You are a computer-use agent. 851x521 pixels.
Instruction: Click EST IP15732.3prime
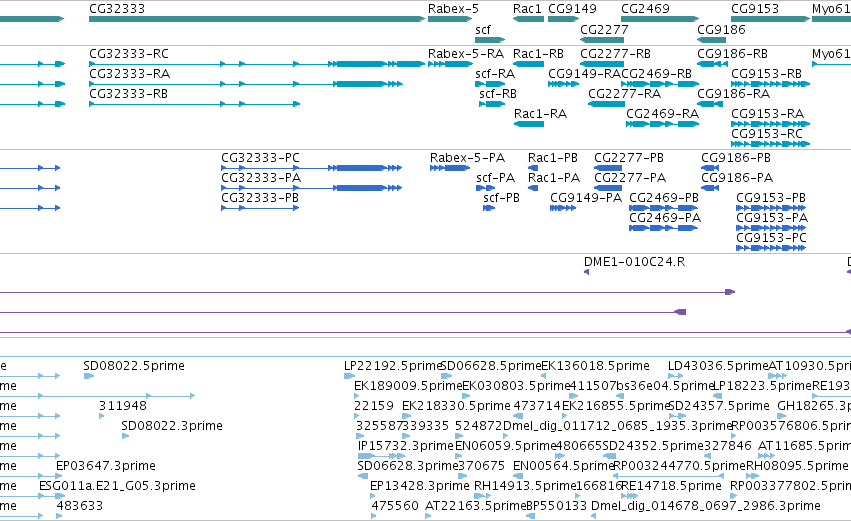[405, 446]
